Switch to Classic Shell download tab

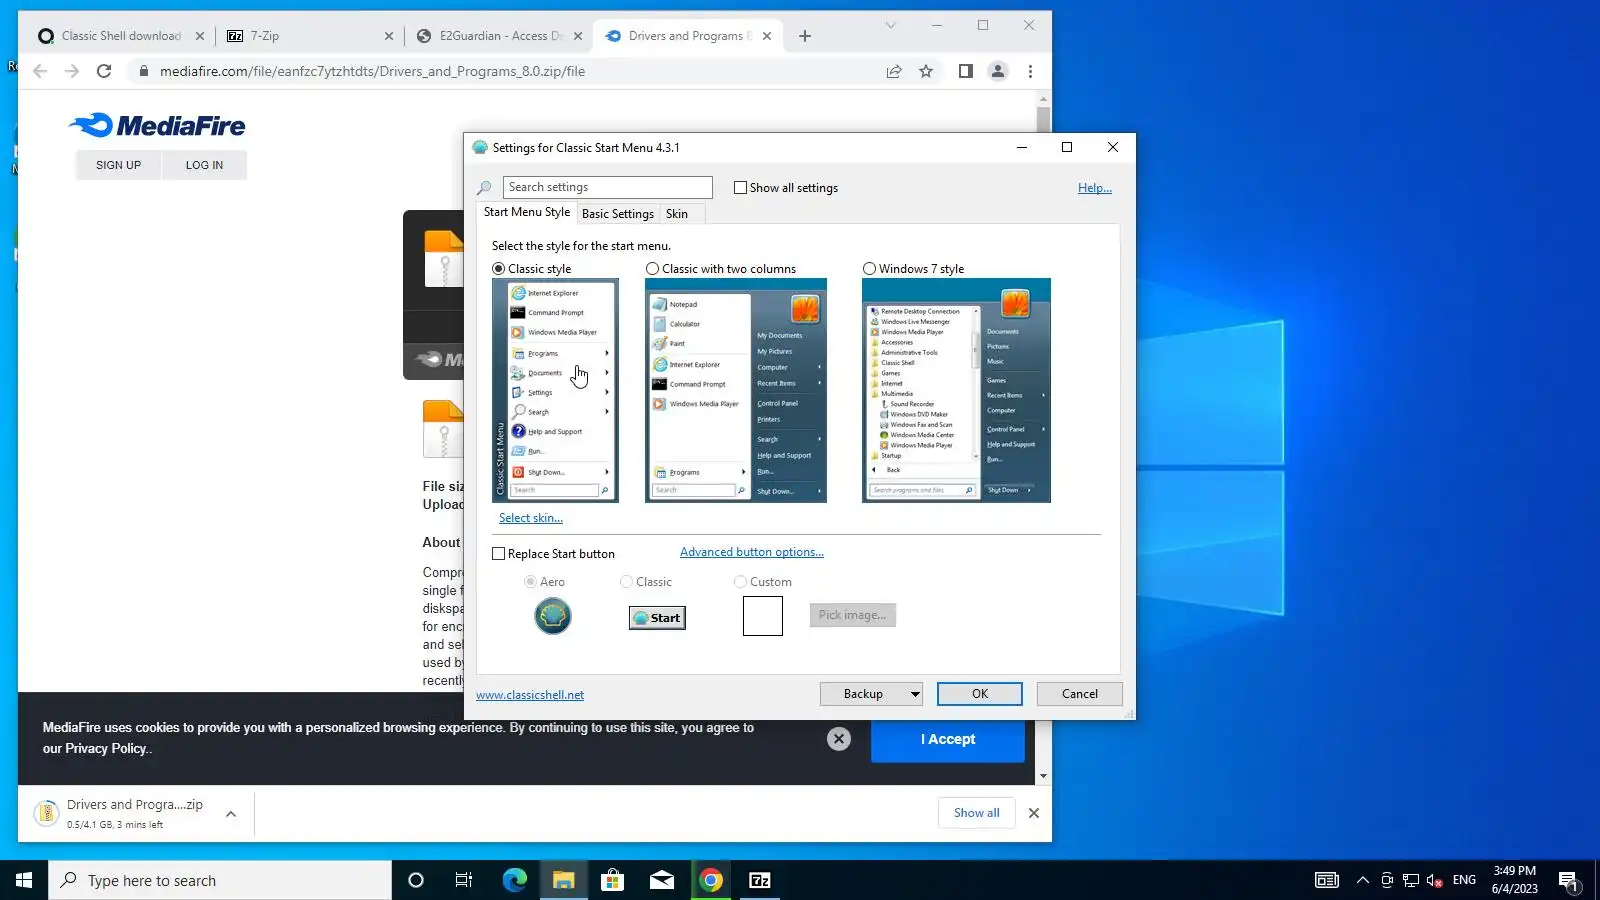[121, 36]
